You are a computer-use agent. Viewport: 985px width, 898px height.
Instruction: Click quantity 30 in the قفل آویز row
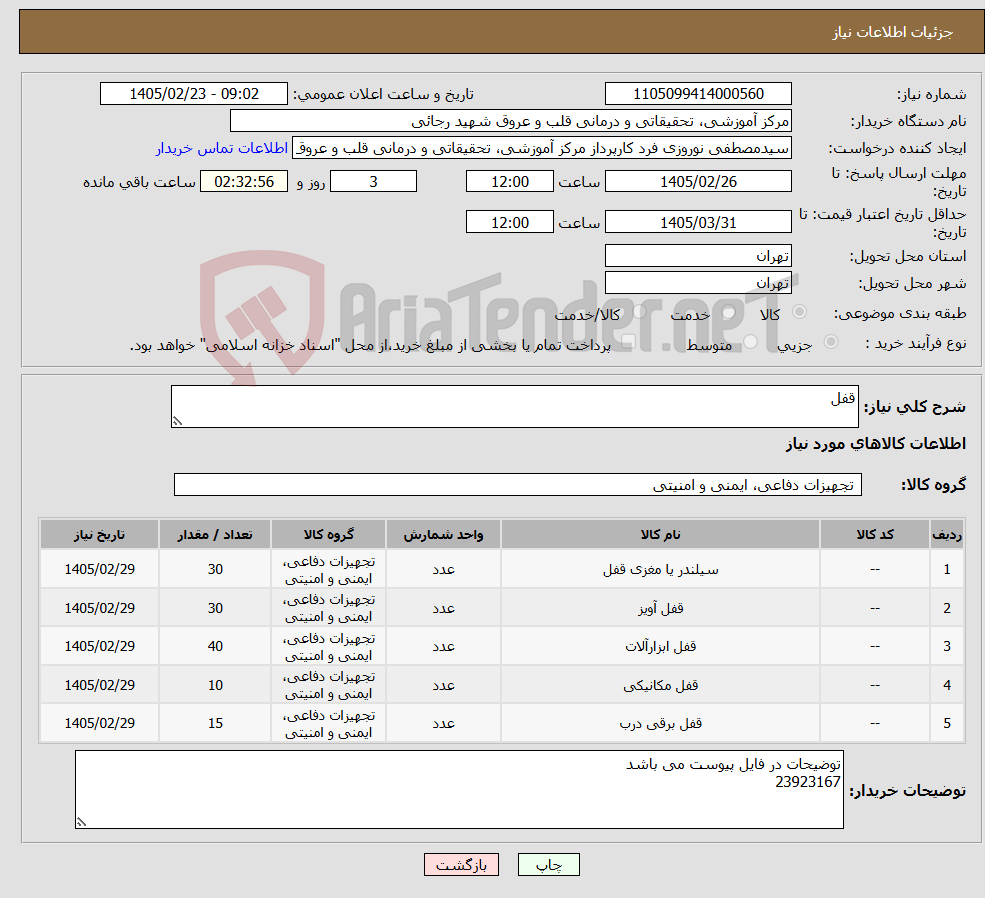pos(215,609)
